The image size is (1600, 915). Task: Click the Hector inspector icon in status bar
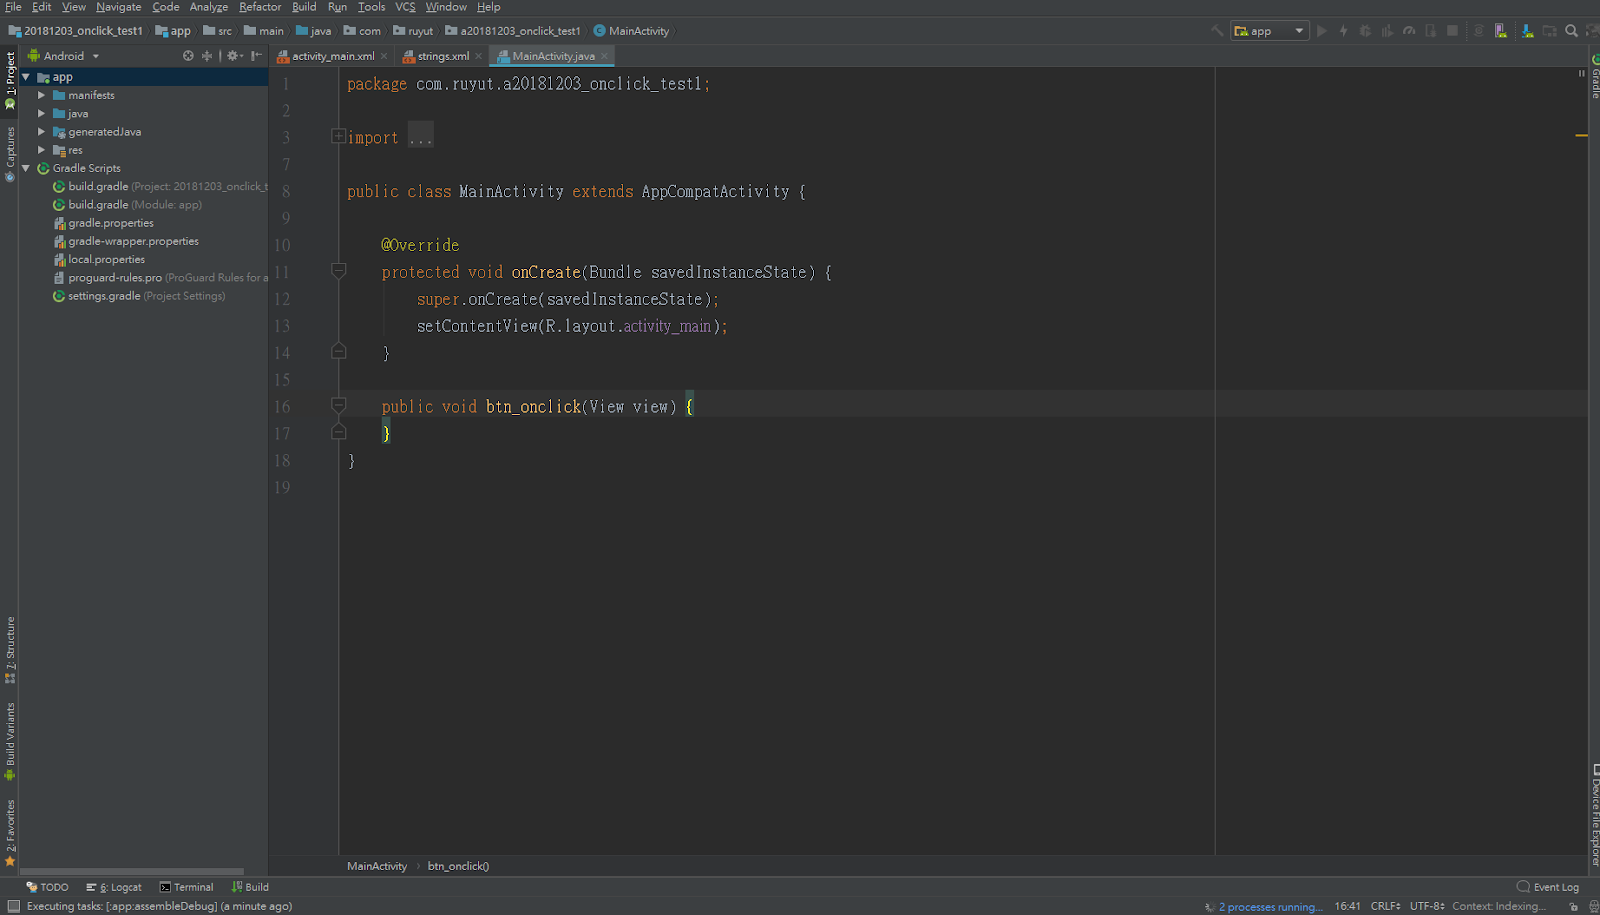click(1593, 907)
